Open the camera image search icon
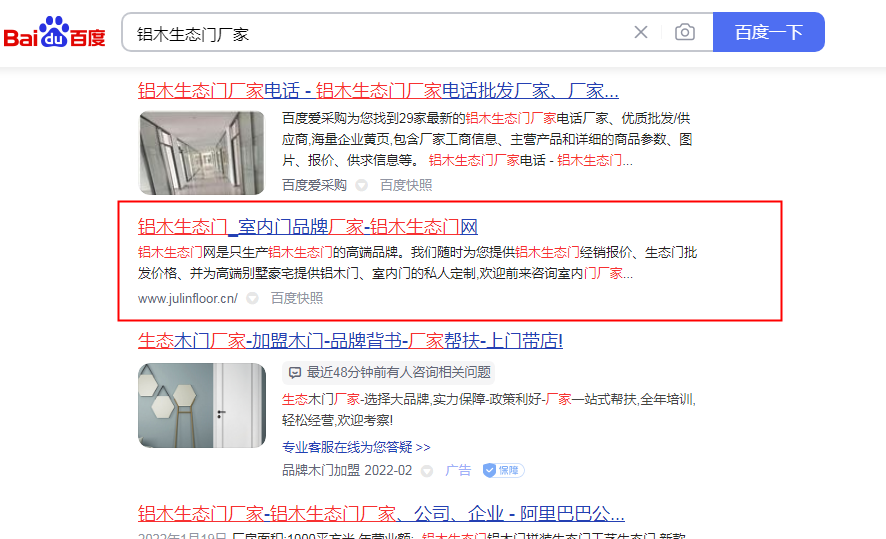The image size is (886, 539). (x=685, y=32)
